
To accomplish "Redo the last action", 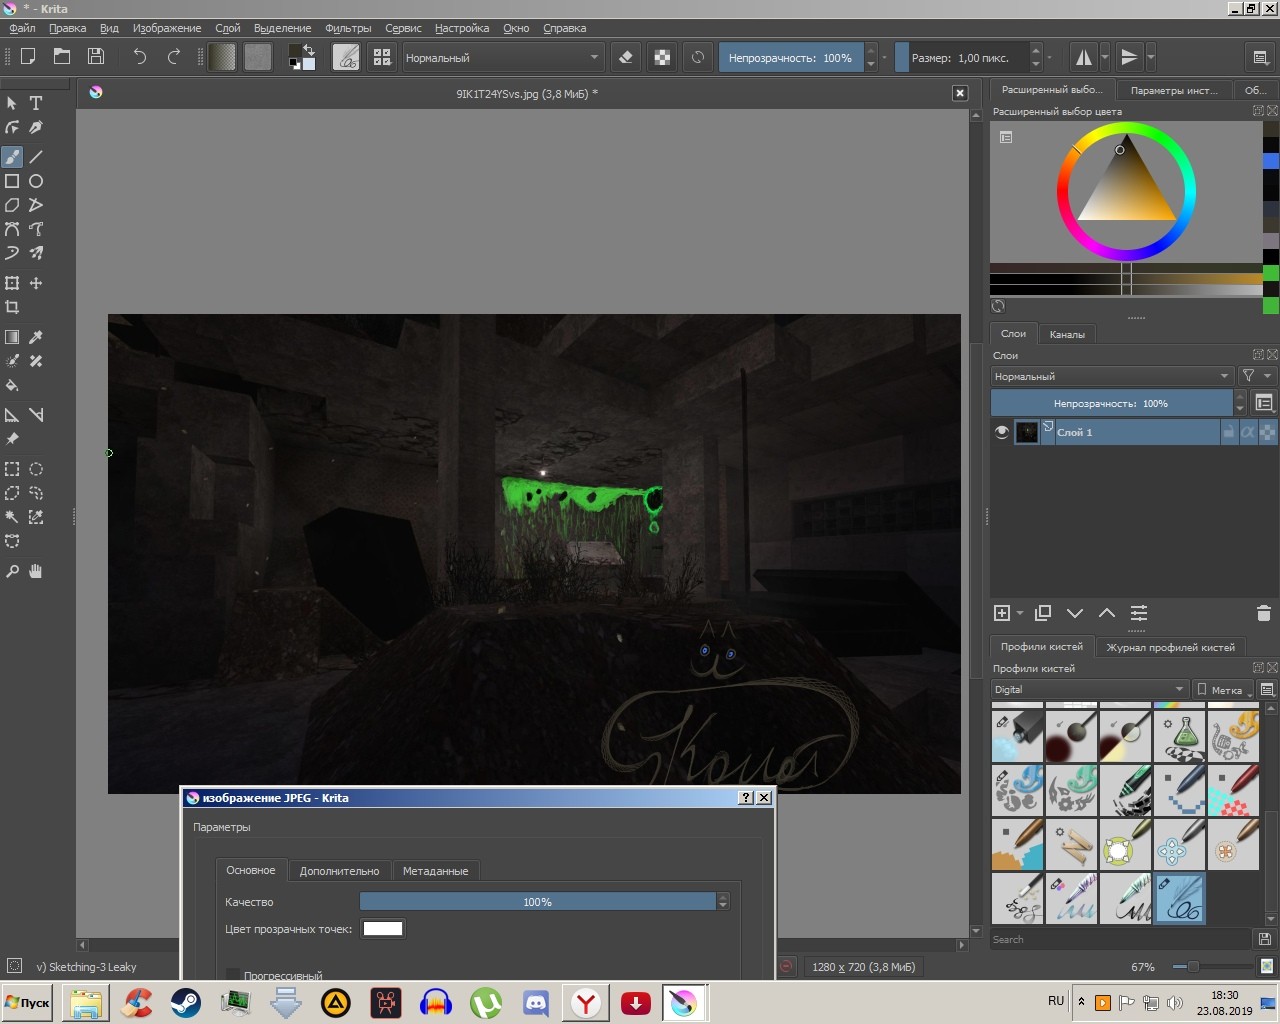I will tap(174, 57).
